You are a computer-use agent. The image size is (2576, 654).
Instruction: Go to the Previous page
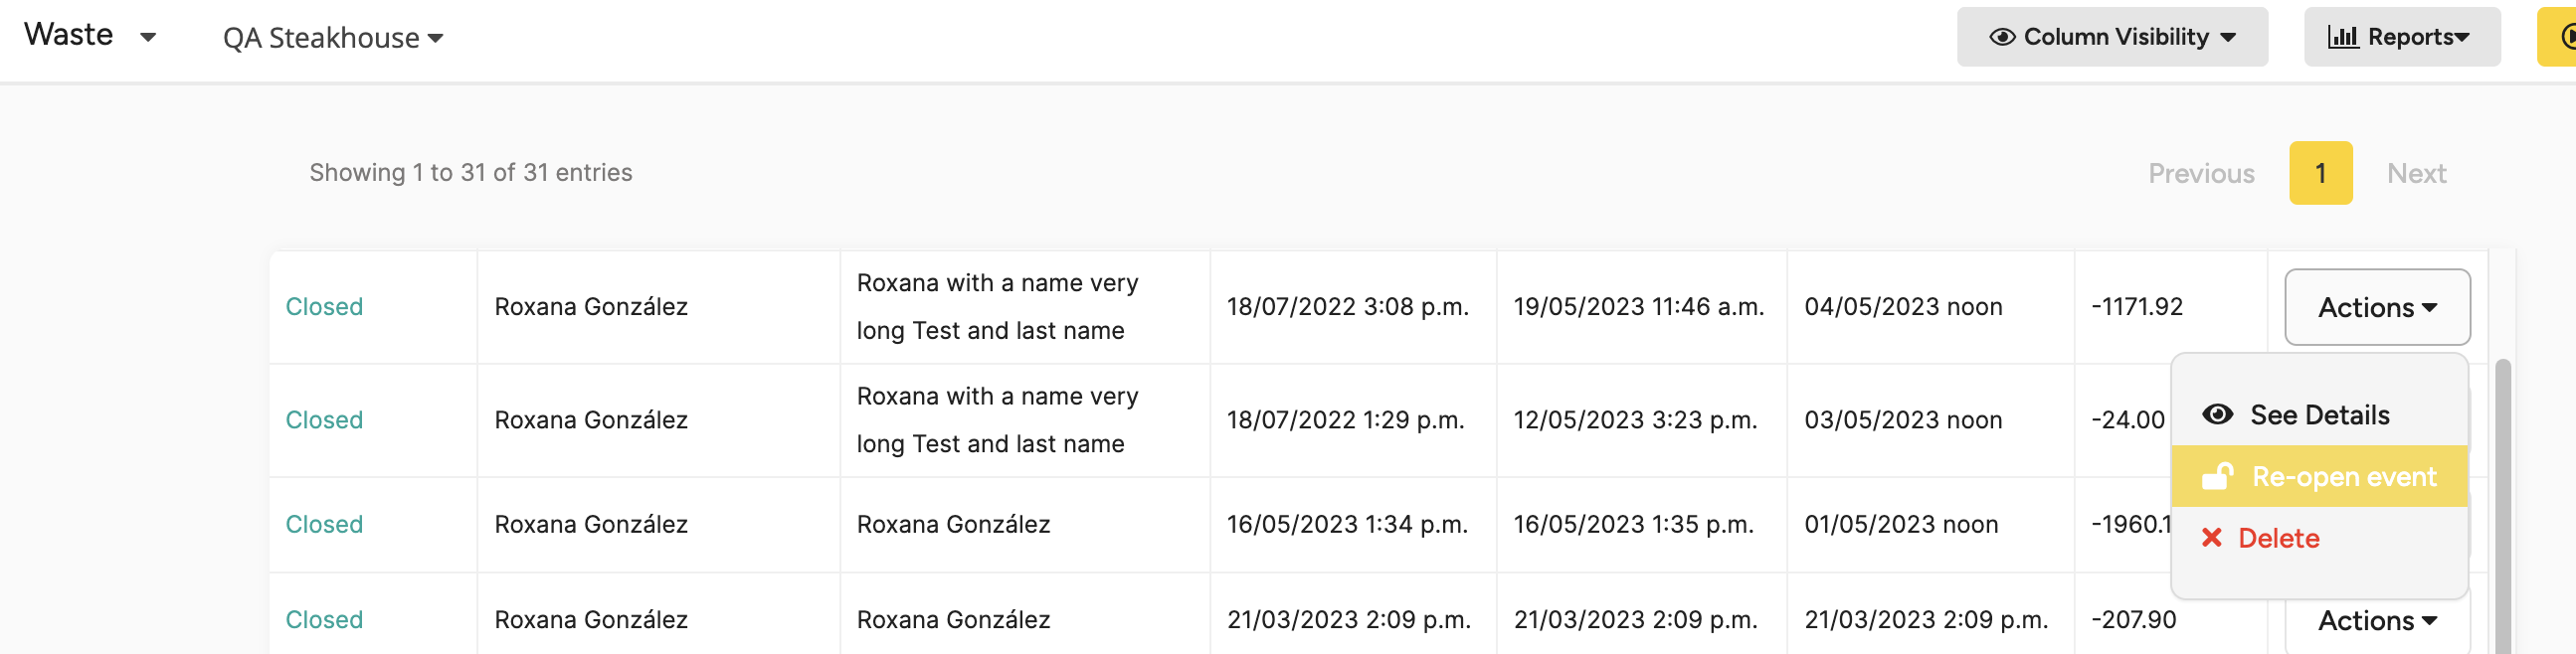click(2201, 173)
